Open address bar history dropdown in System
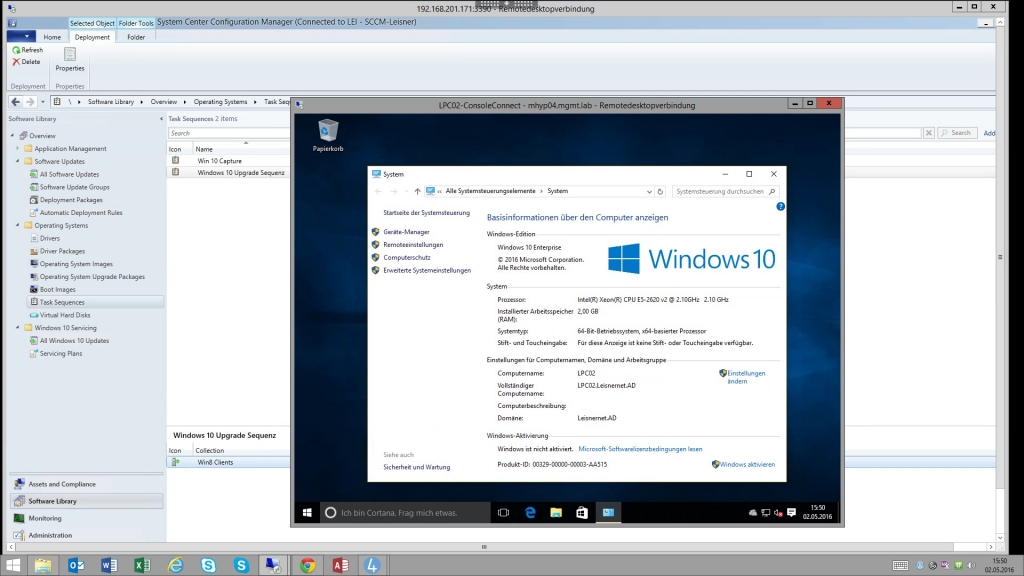The height and width of the screenshot is (576, 1024). point(649,191)
